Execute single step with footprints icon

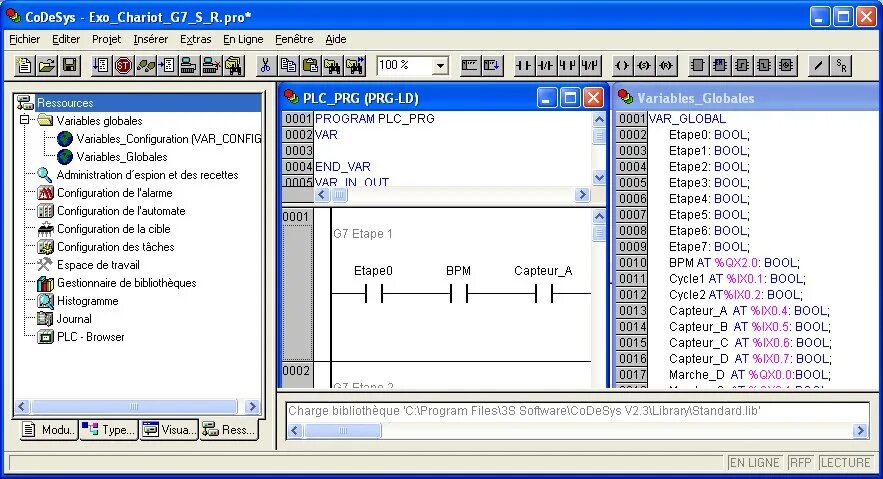pyautogui.click(x=145, y=66)
